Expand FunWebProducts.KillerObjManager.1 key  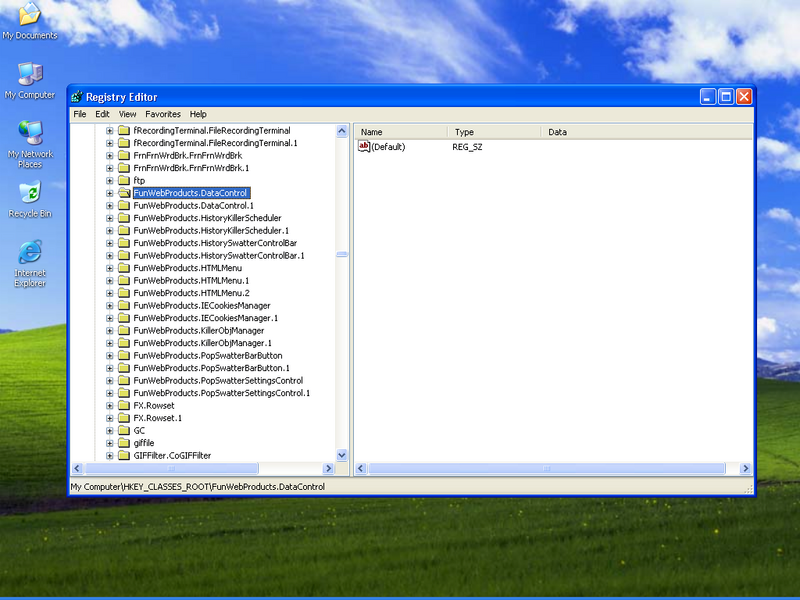click(110, 343)
